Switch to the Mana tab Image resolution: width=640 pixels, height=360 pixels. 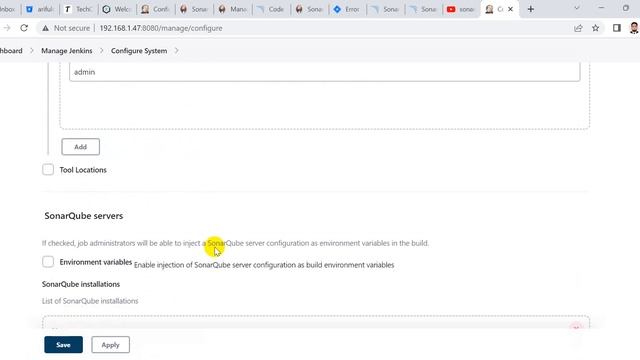(233, 9)
